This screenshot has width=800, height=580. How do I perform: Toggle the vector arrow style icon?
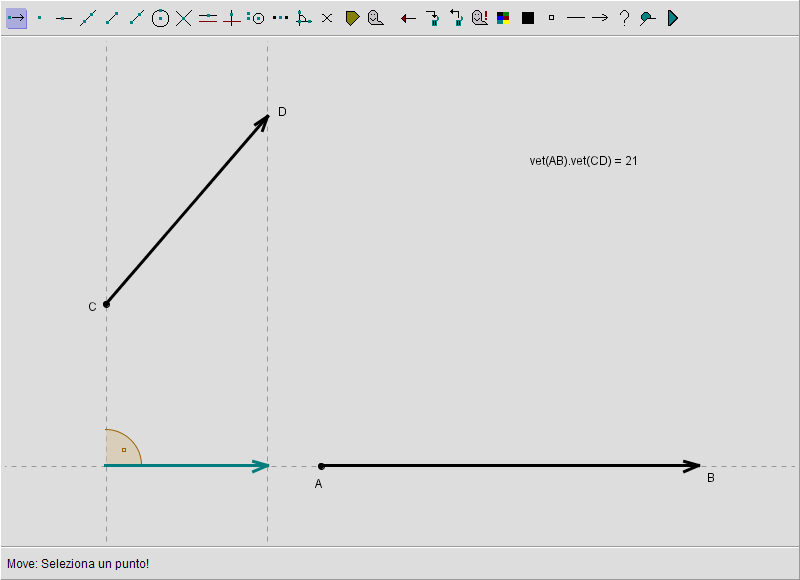pos(600,18)
